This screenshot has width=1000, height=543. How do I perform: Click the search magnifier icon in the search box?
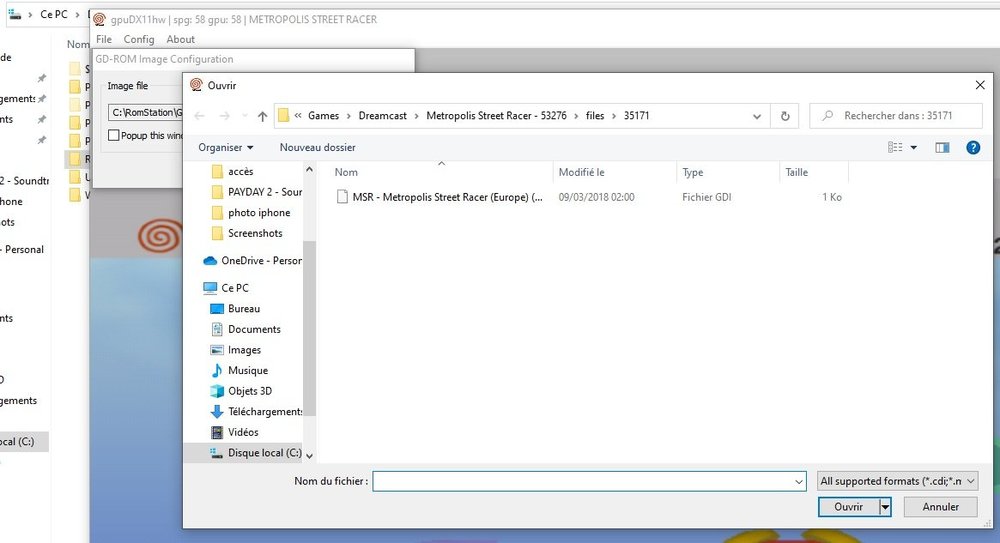point(827,115)
